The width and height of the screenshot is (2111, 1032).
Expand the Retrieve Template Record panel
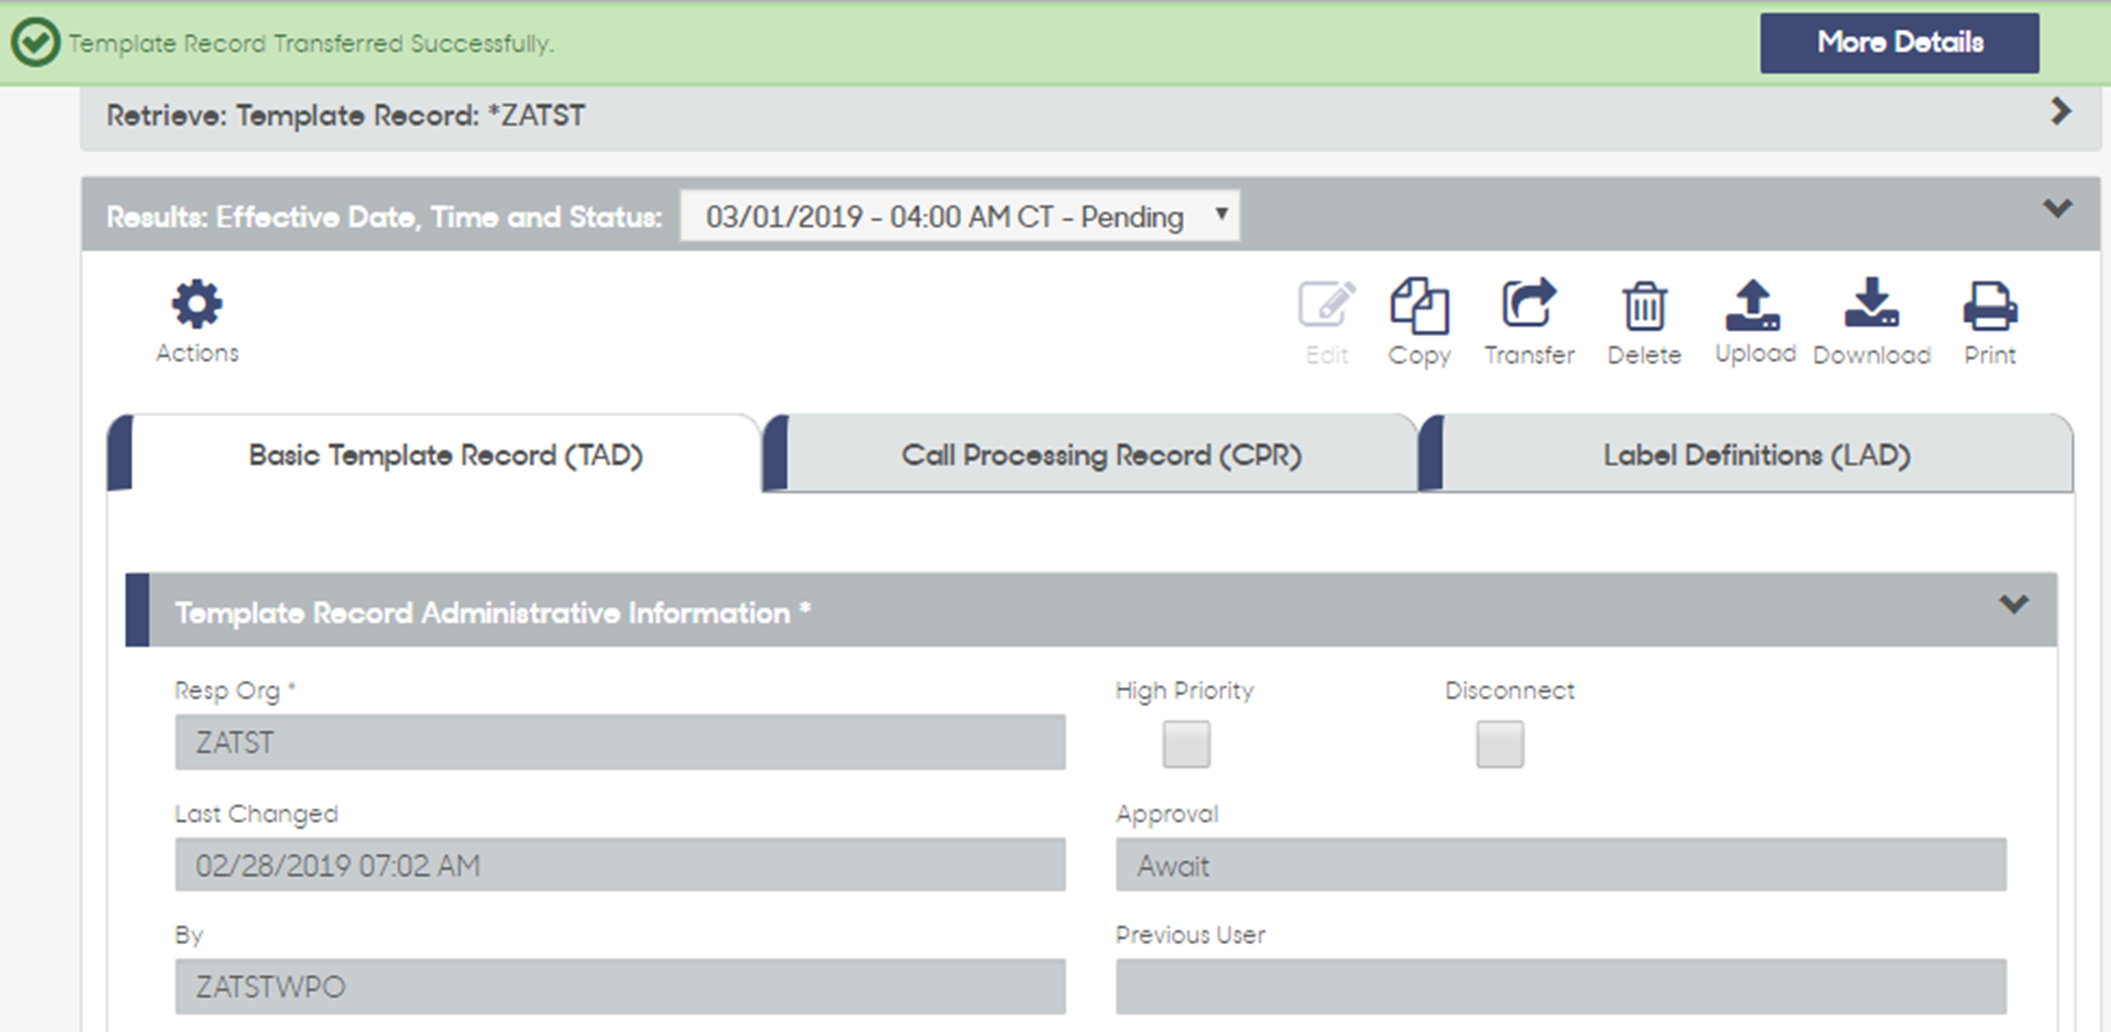pos(2060,111)
